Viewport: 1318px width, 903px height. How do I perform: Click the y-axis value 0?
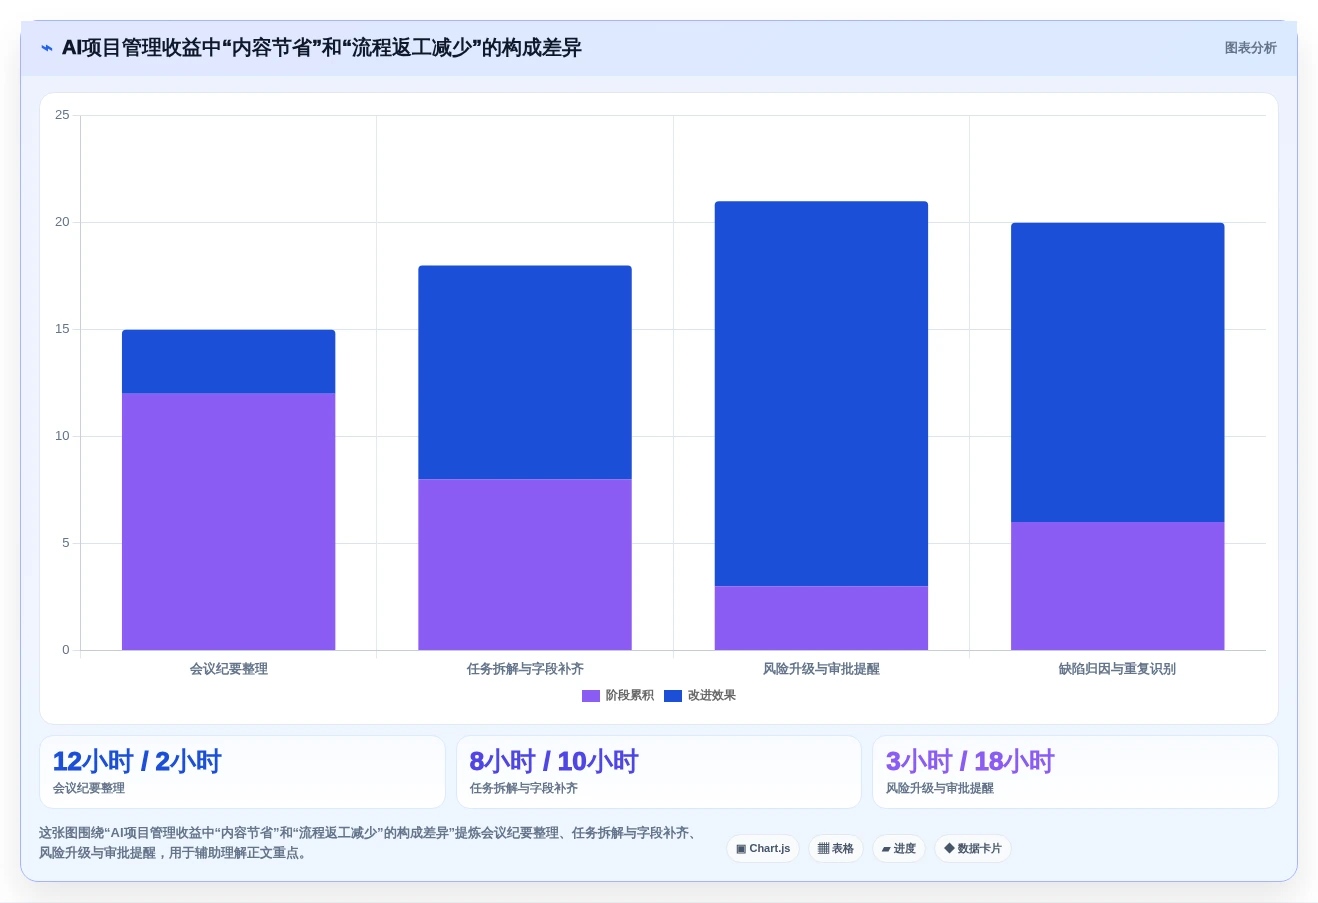[x=66, y=650]
